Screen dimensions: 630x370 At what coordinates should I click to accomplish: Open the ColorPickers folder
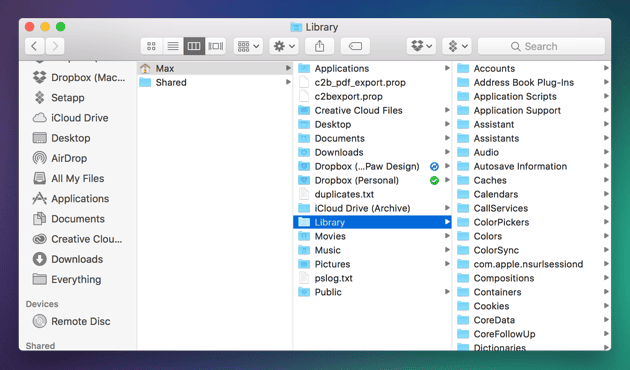(532, 222)
